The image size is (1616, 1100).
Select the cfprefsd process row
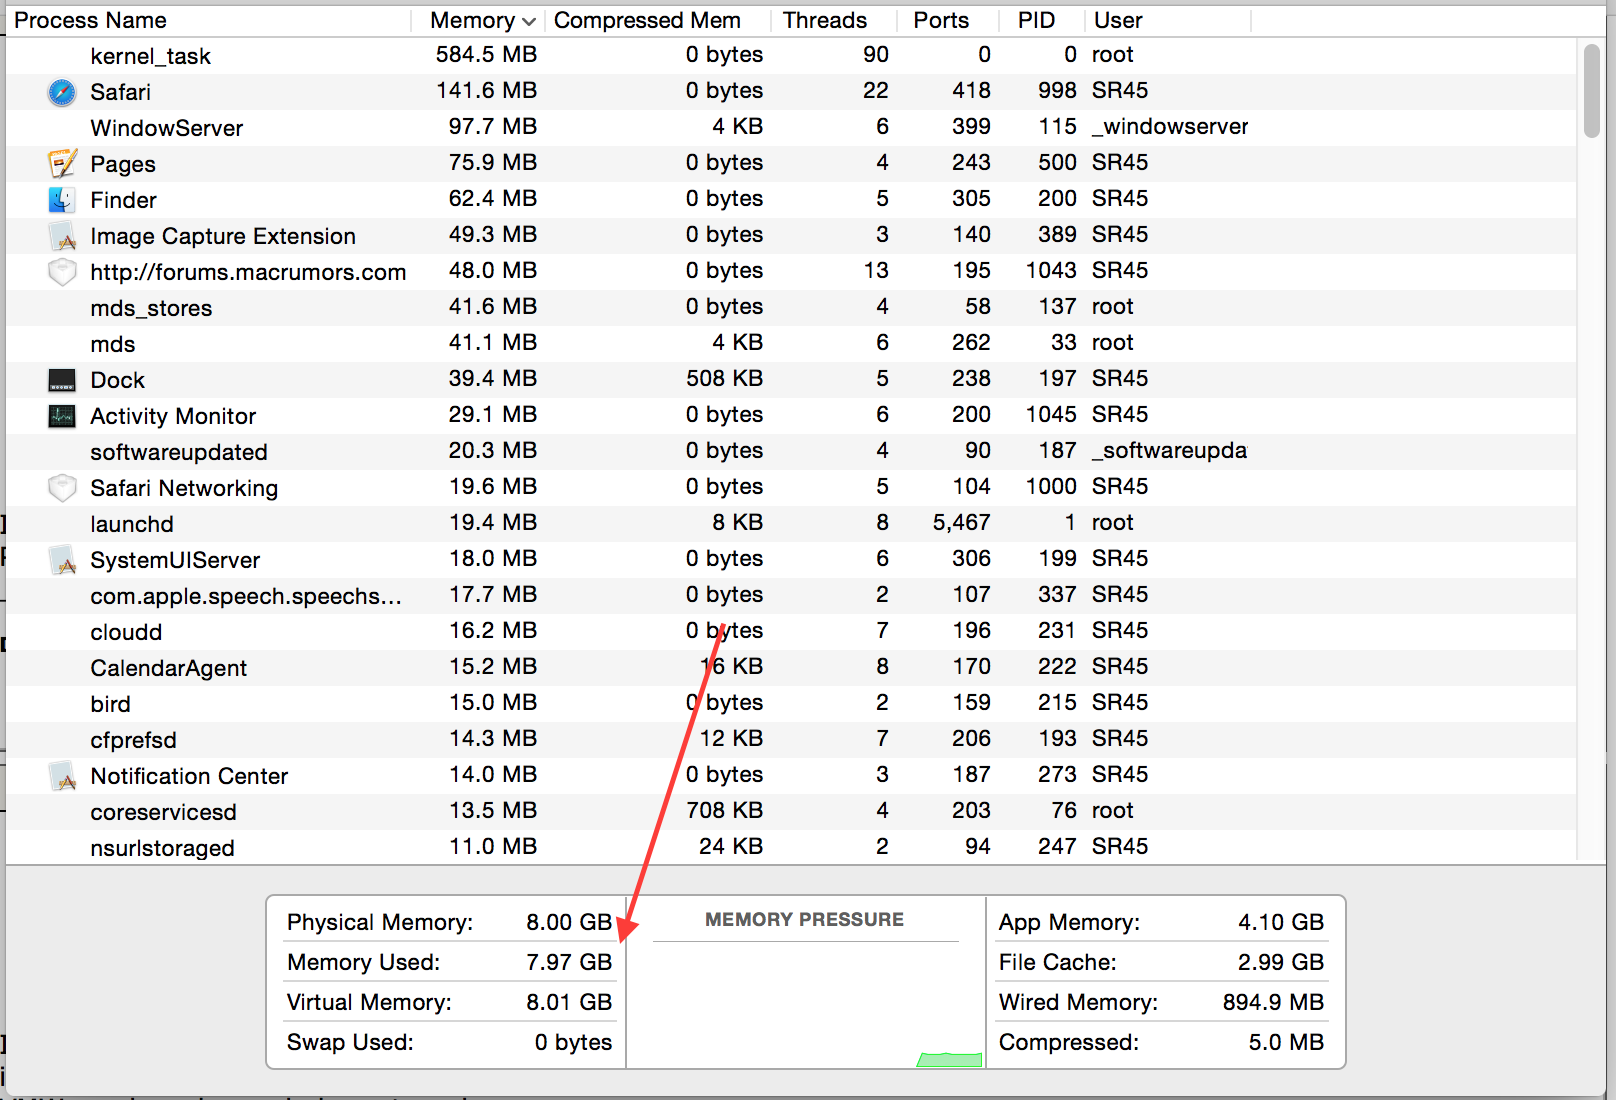tap(791, 740)
